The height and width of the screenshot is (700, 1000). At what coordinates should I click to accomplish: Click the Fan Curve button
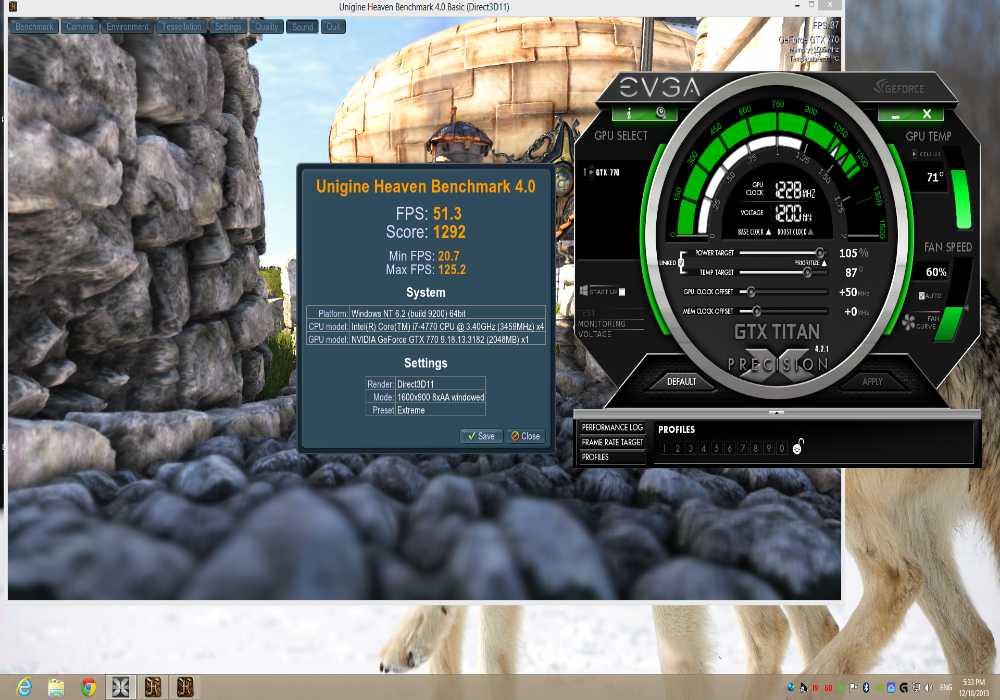click(x=926, y=322)
